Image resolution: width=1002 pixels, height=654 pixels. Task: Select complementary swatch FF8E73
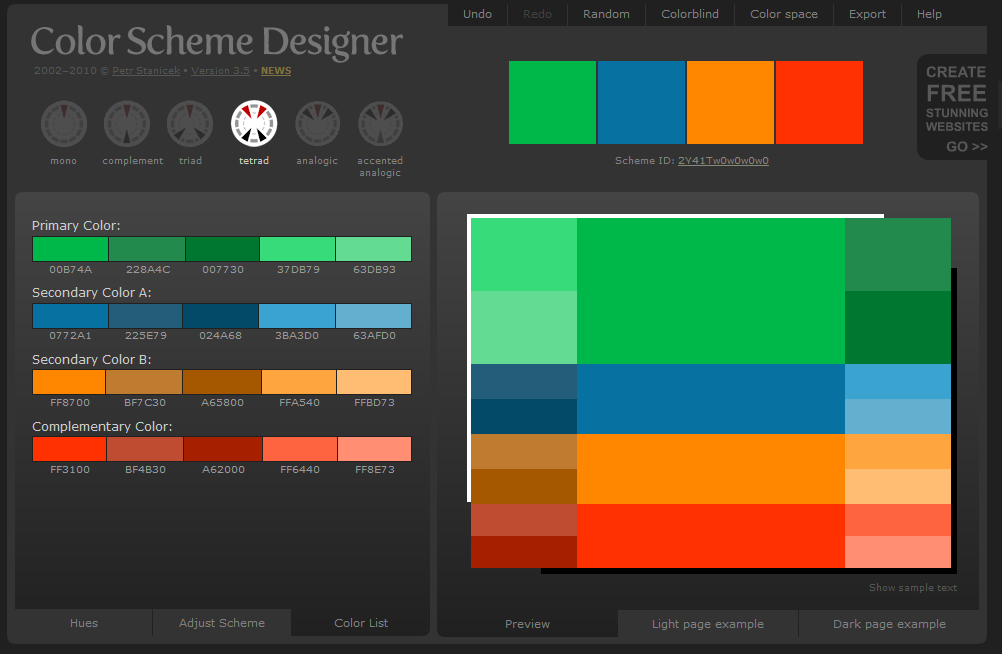coord(374,449)
